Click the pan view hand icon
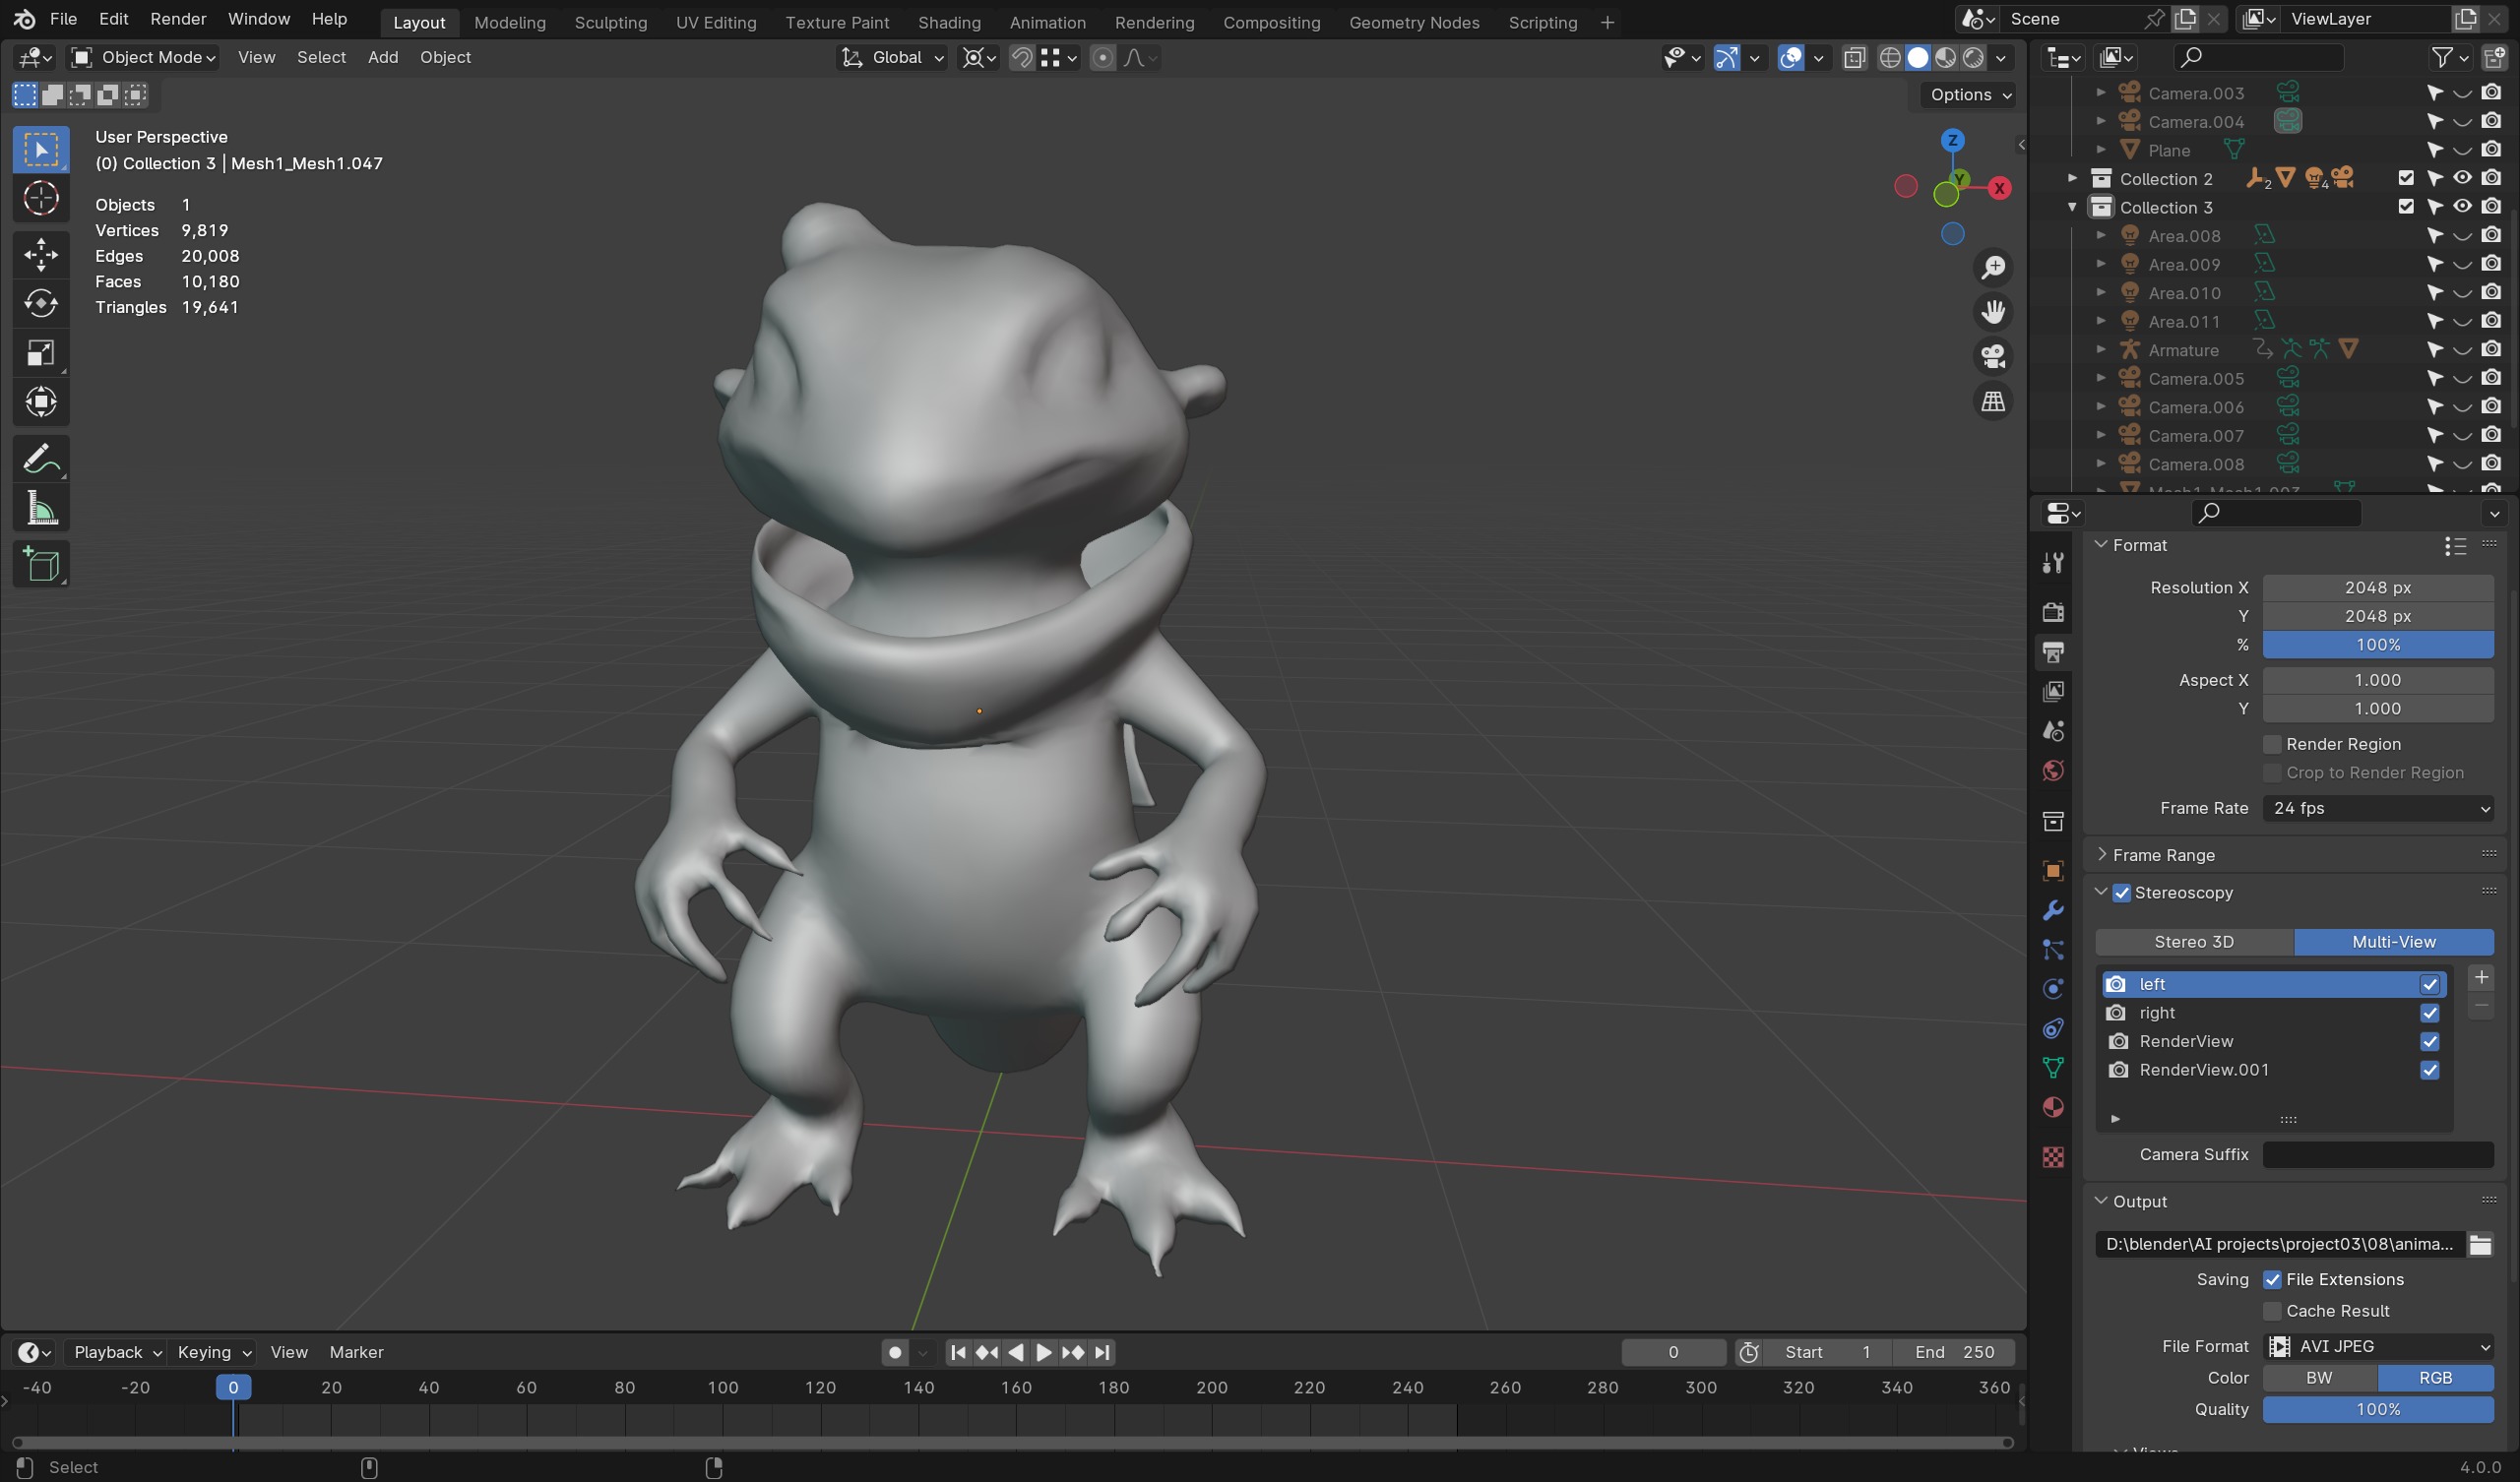Viewport: 2520px width, 1482px height. [x=1993, y=312]
